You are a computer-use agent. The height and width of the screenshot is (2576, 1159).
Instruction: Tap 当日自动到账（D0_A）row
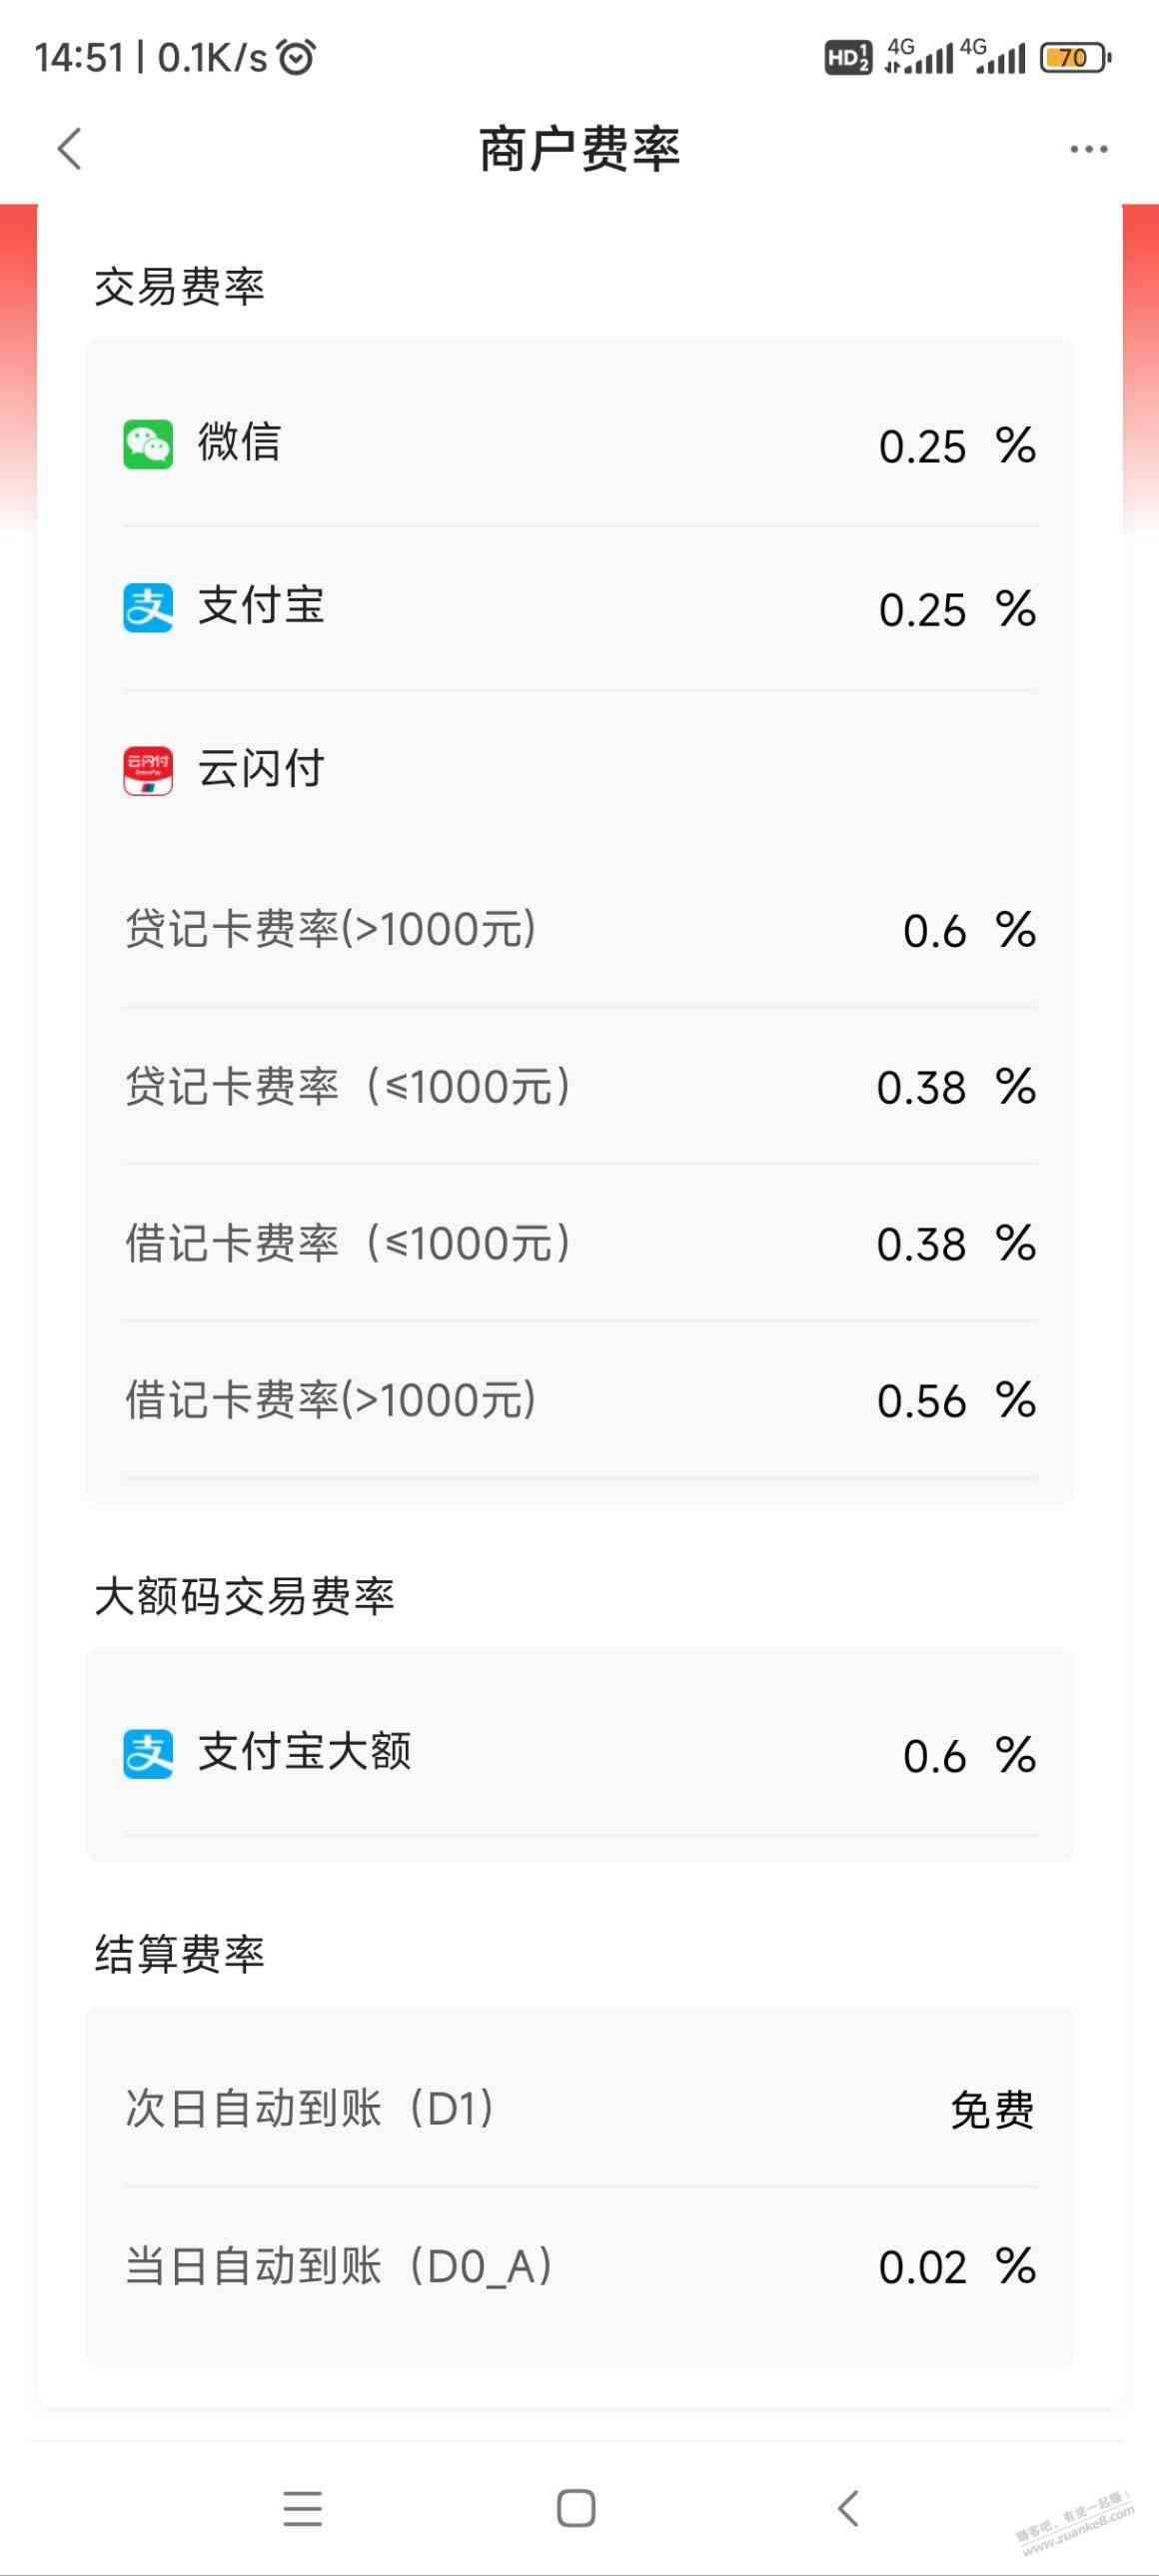[x=580, y=2266]
